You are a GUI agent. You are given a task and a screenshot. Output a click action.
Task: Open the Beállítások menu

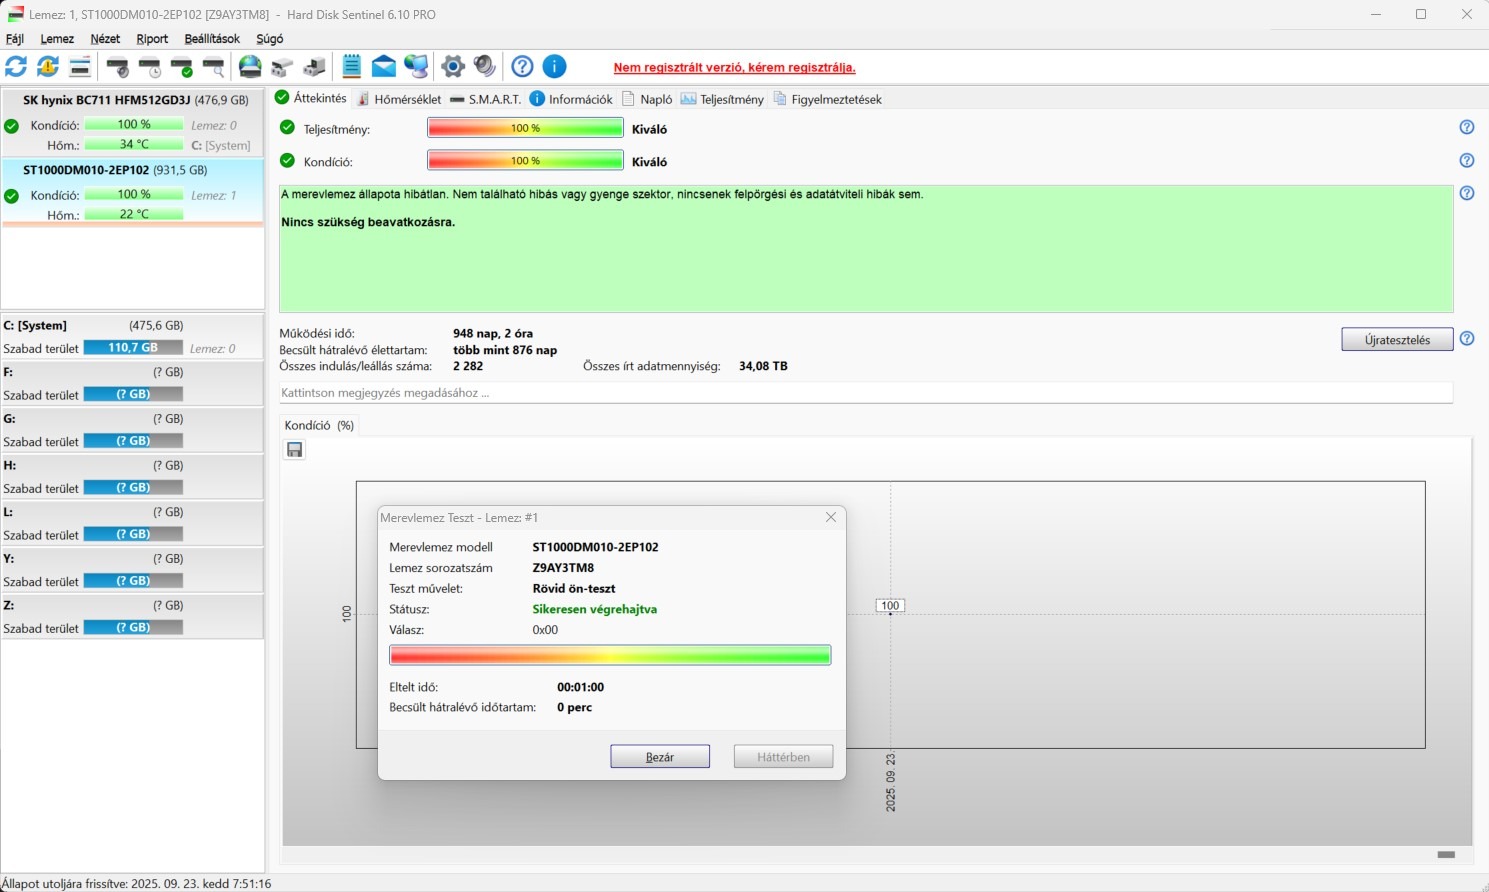coord(212,39)
